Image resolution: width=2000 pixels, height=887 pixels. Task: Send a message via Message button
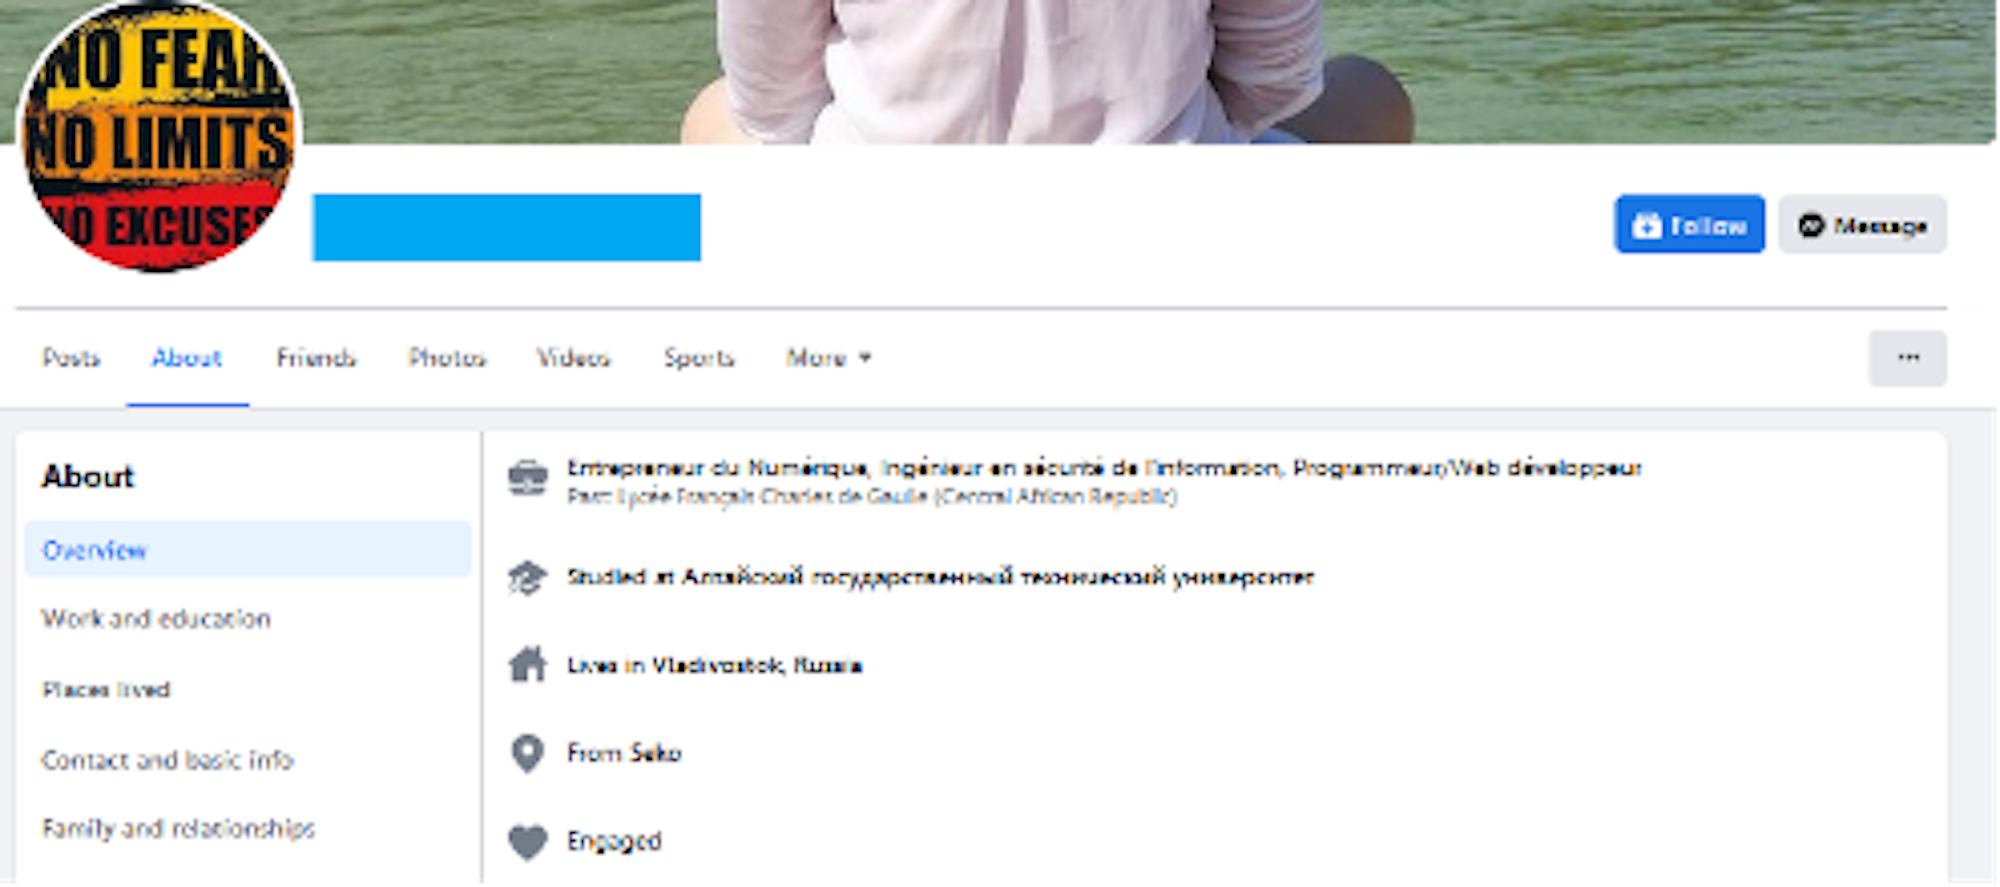coord(1862,225)
